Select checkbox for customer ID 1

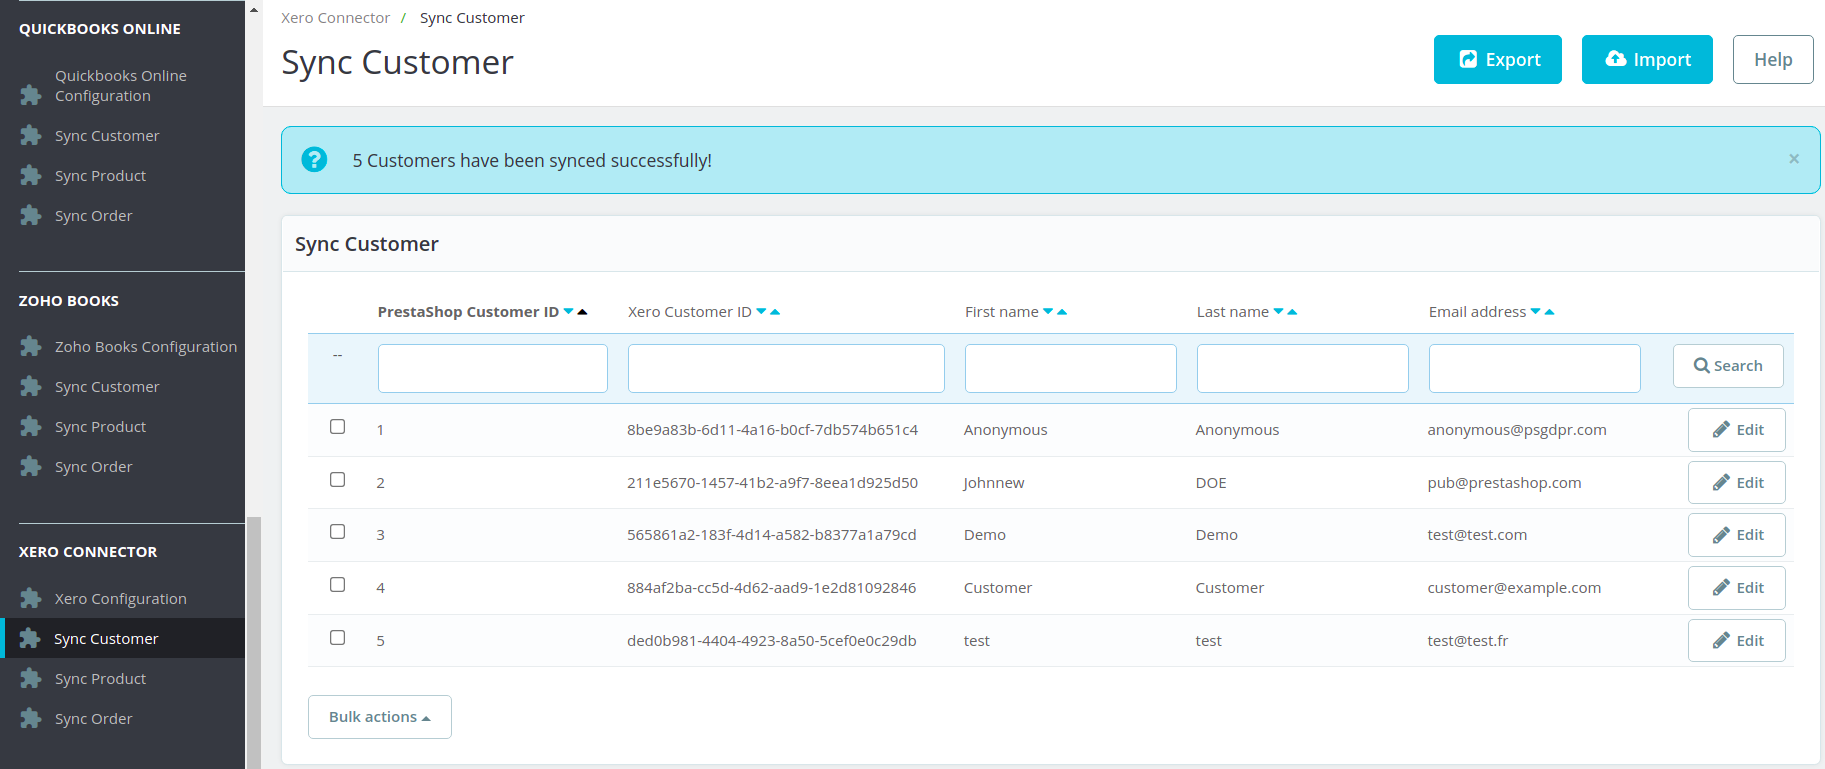pos(338,426)
